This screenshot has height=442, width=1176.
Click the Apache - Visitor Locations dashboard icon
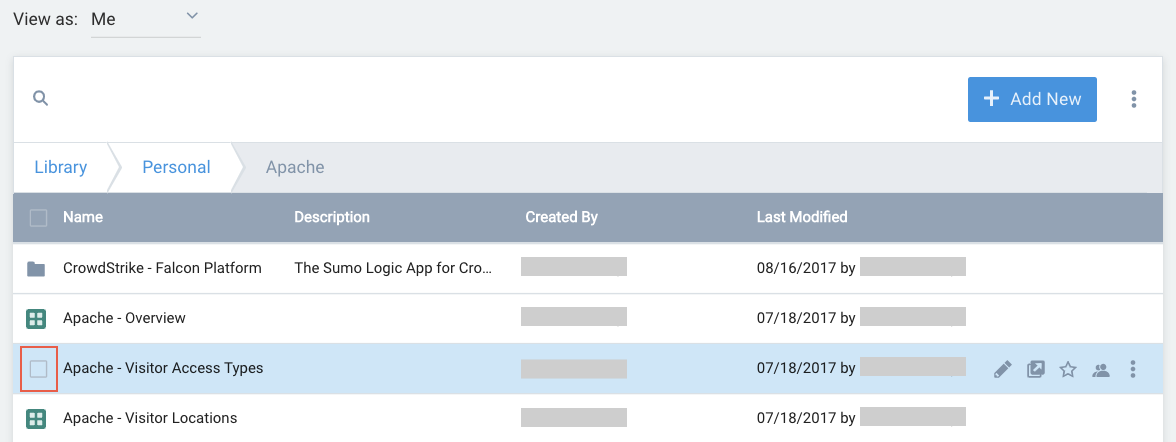tap(37, 418)
